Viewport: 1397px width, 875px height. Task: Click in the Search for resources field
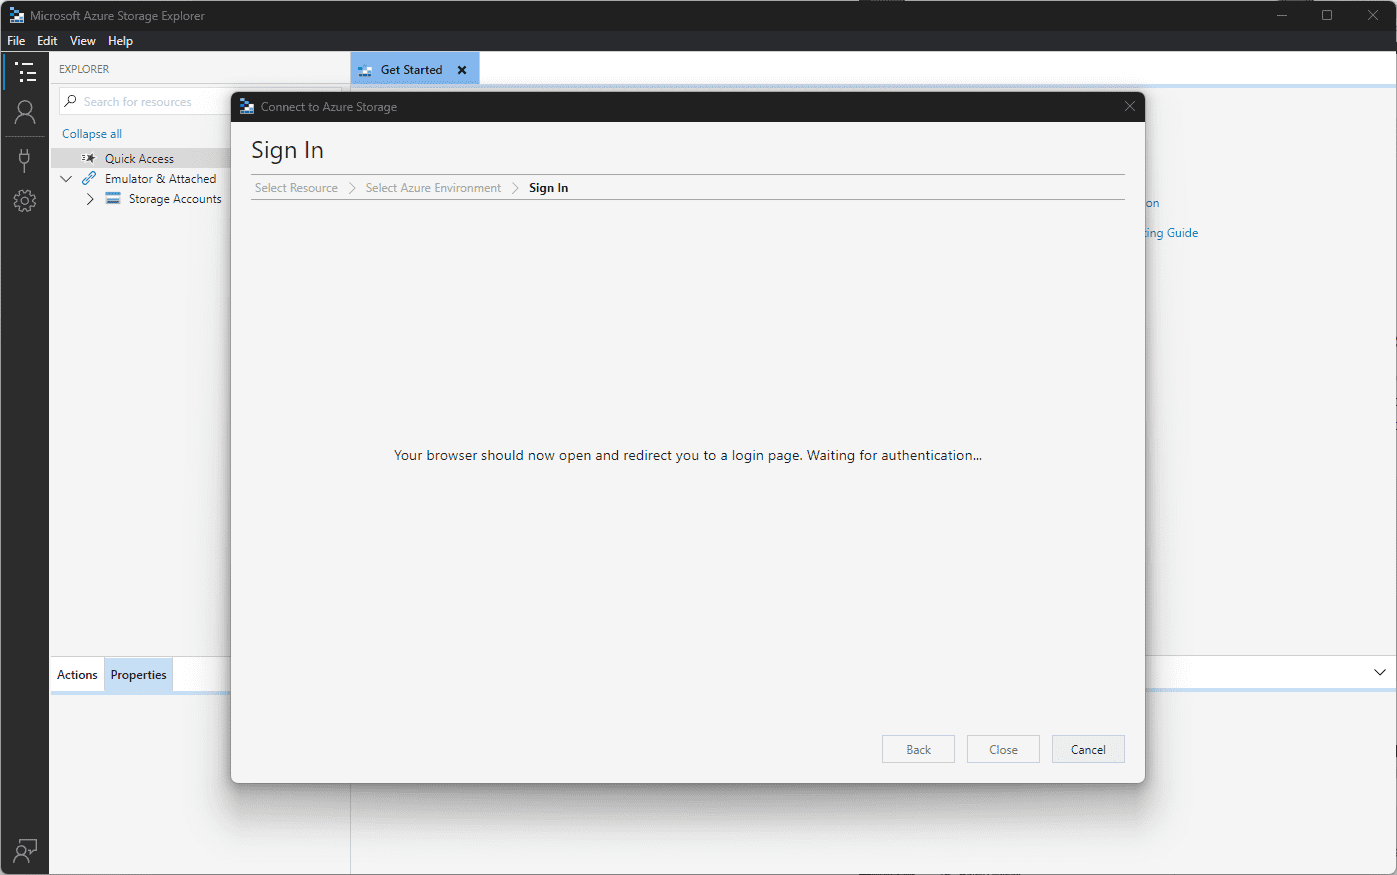[x=145, y=101]
